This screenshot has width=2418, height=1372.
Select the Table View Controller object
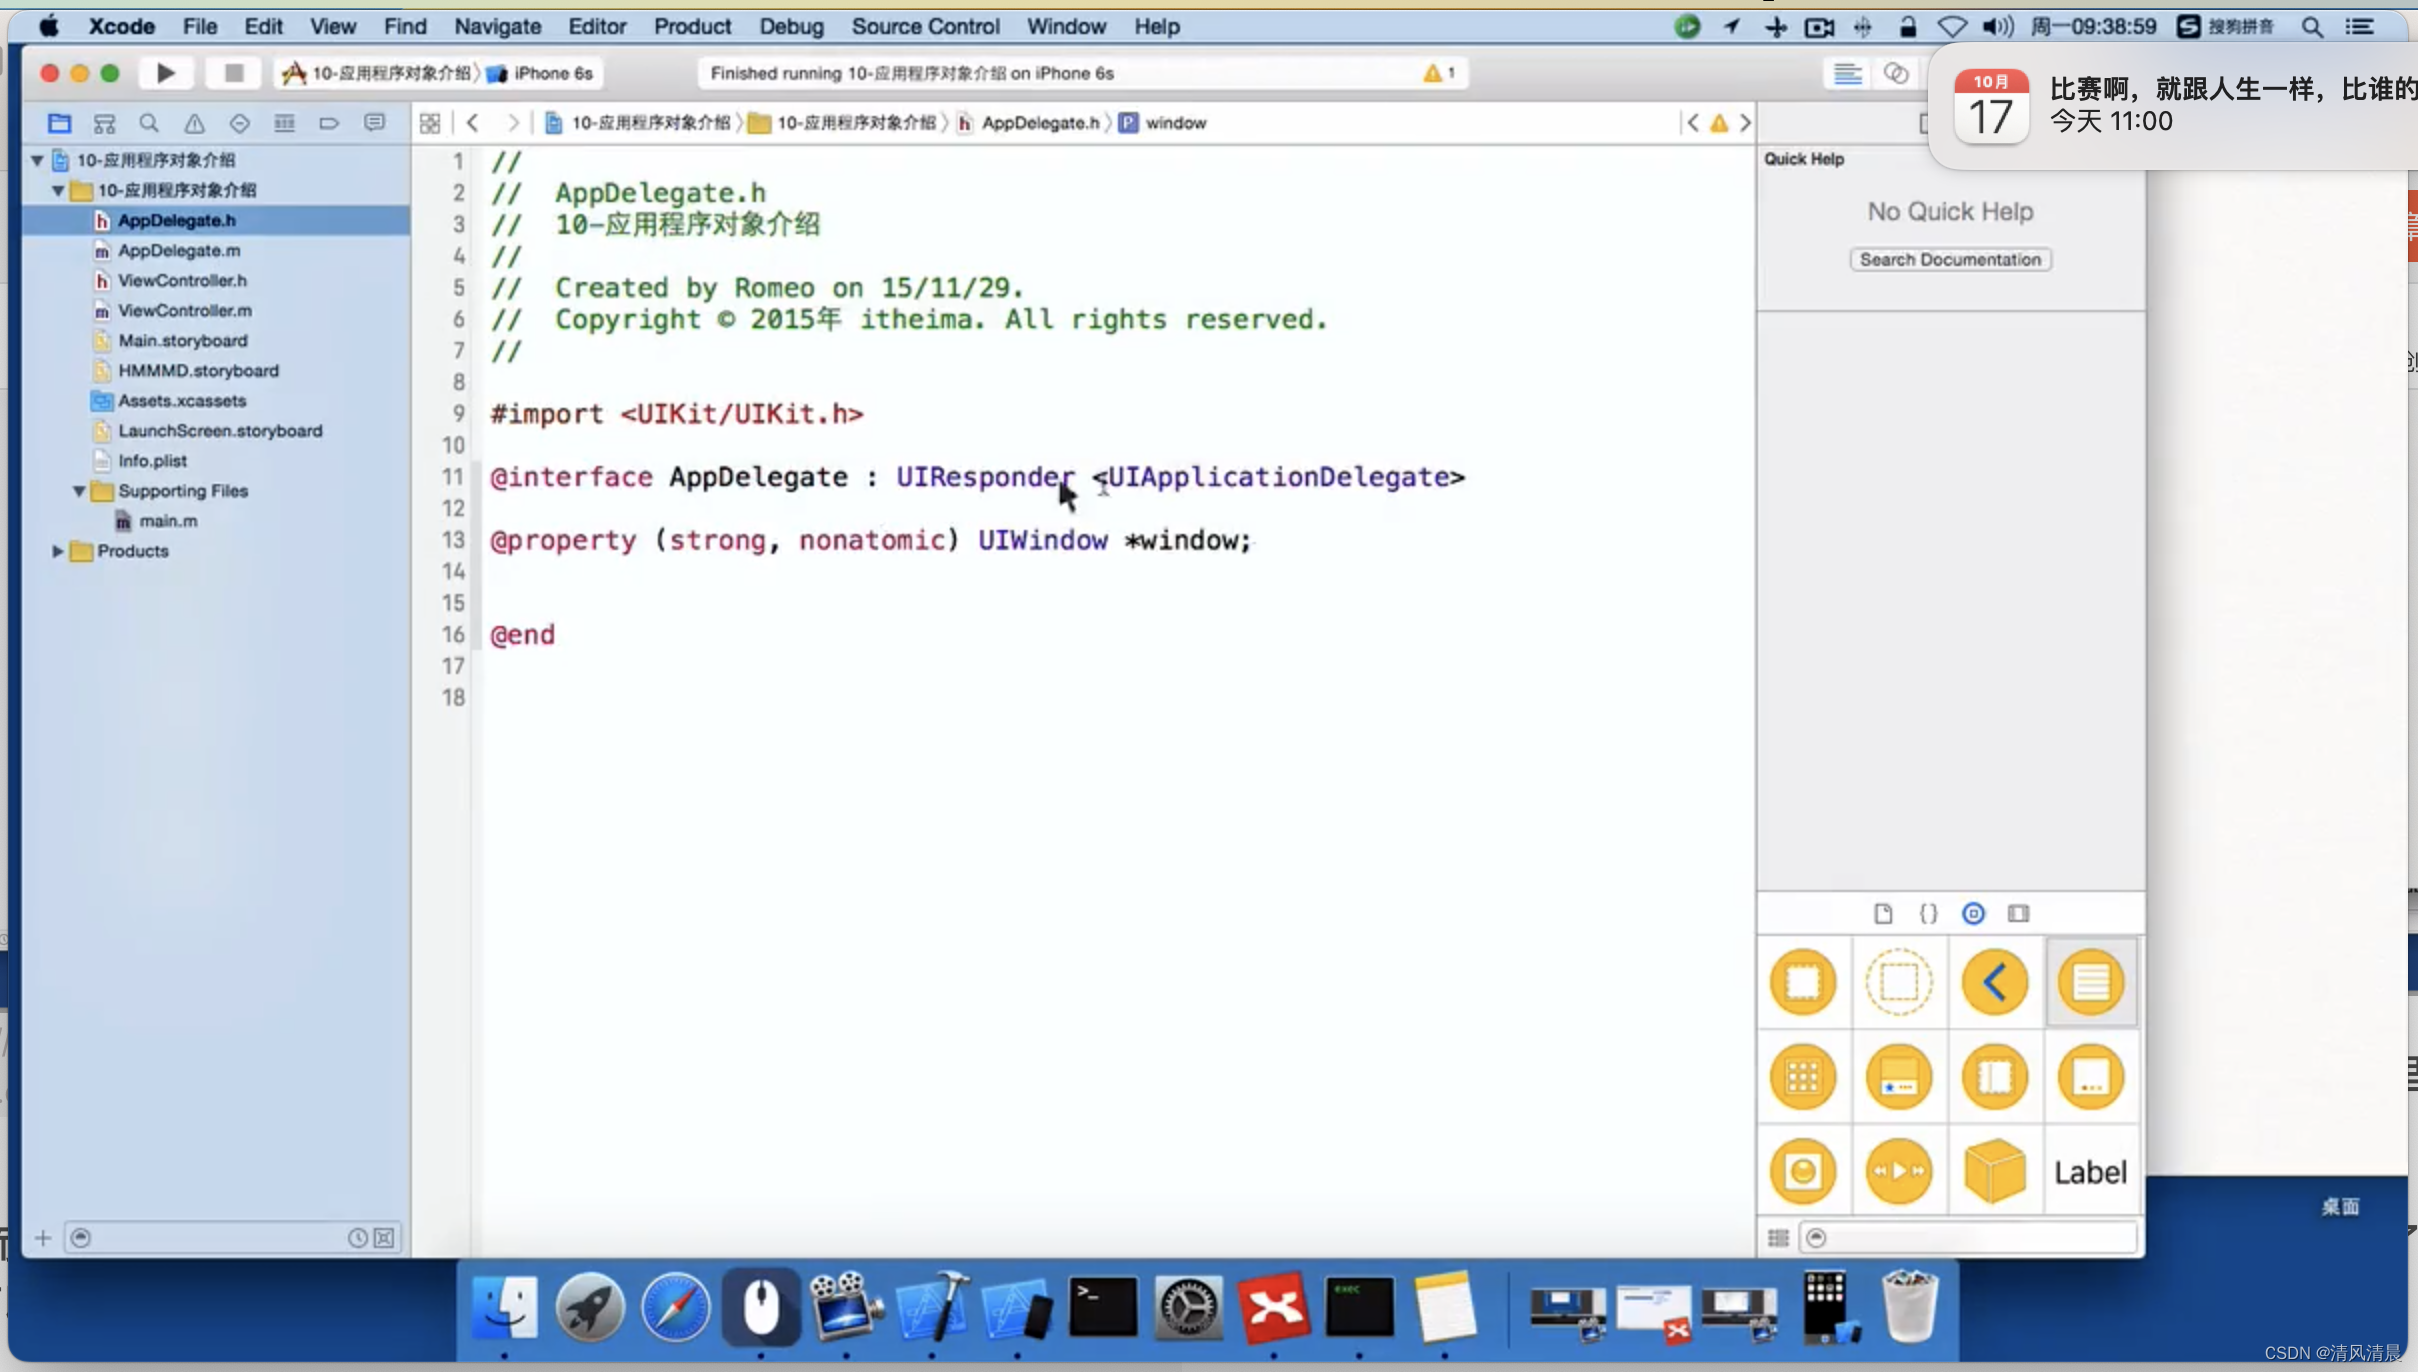tap(2091, 982)
